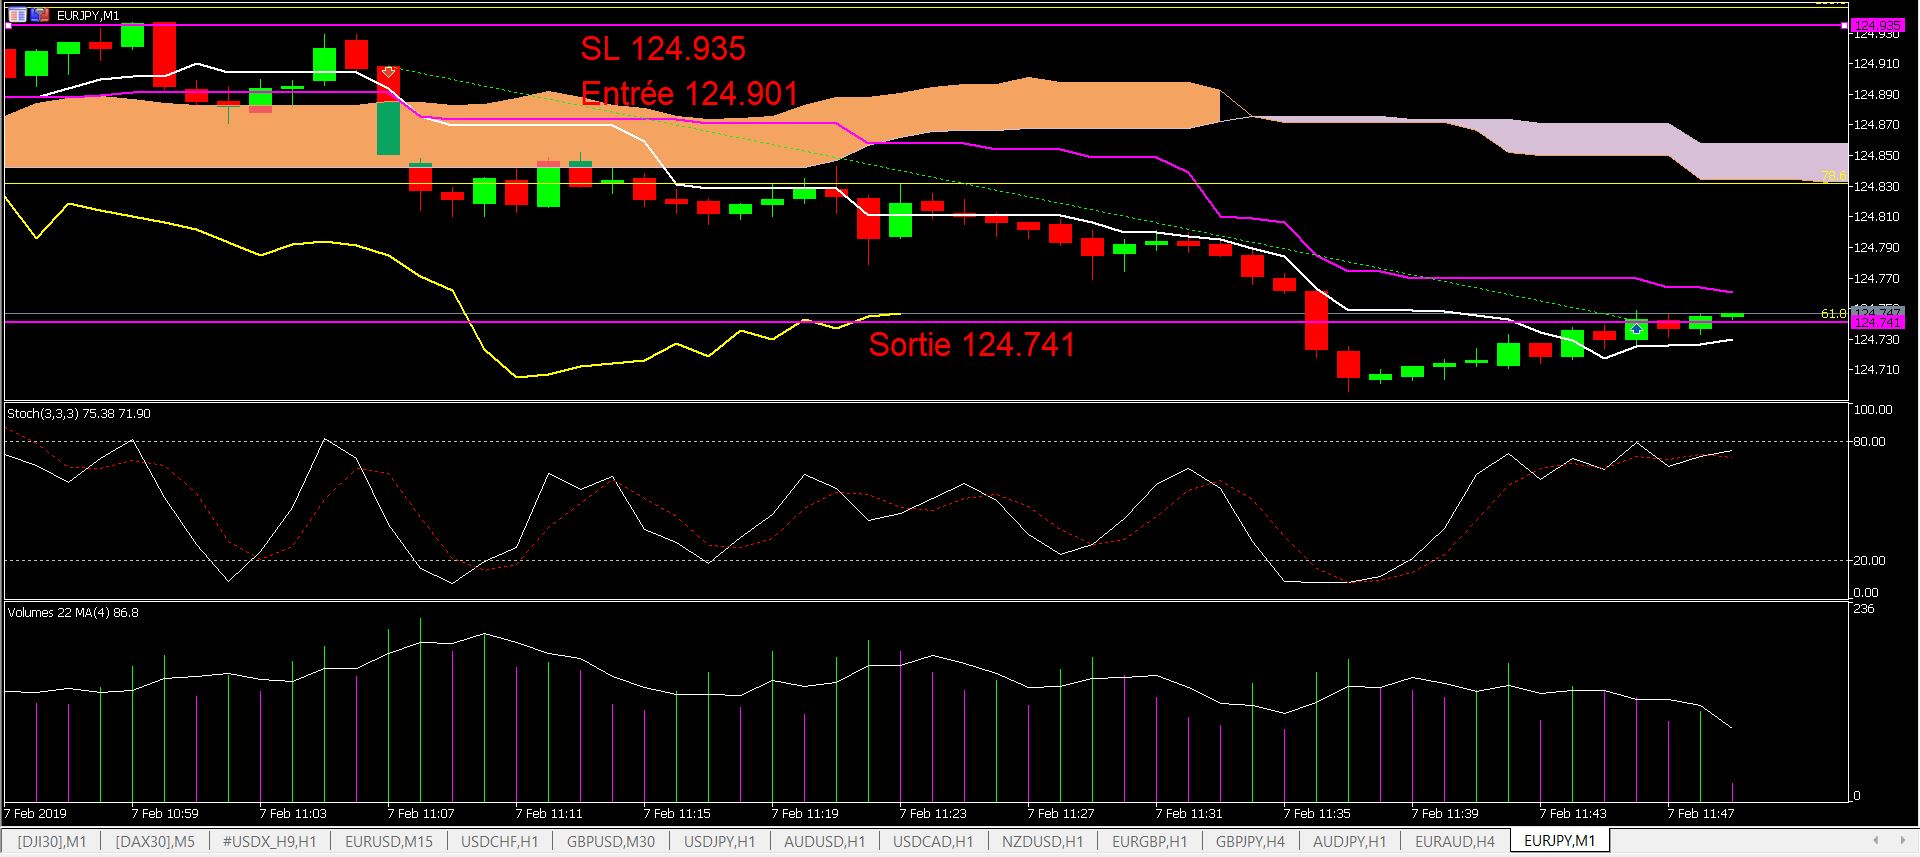This screenshot has height=857, width=1920.
Task: Select the USDJPY,H1 chart tab
Action: [x=720, y=842]
